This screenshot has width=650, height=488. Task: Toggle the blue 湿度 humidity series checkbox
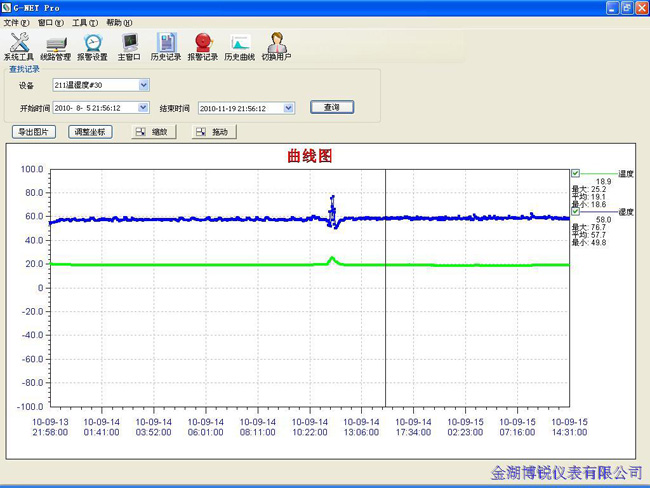(x=575, y=211)
